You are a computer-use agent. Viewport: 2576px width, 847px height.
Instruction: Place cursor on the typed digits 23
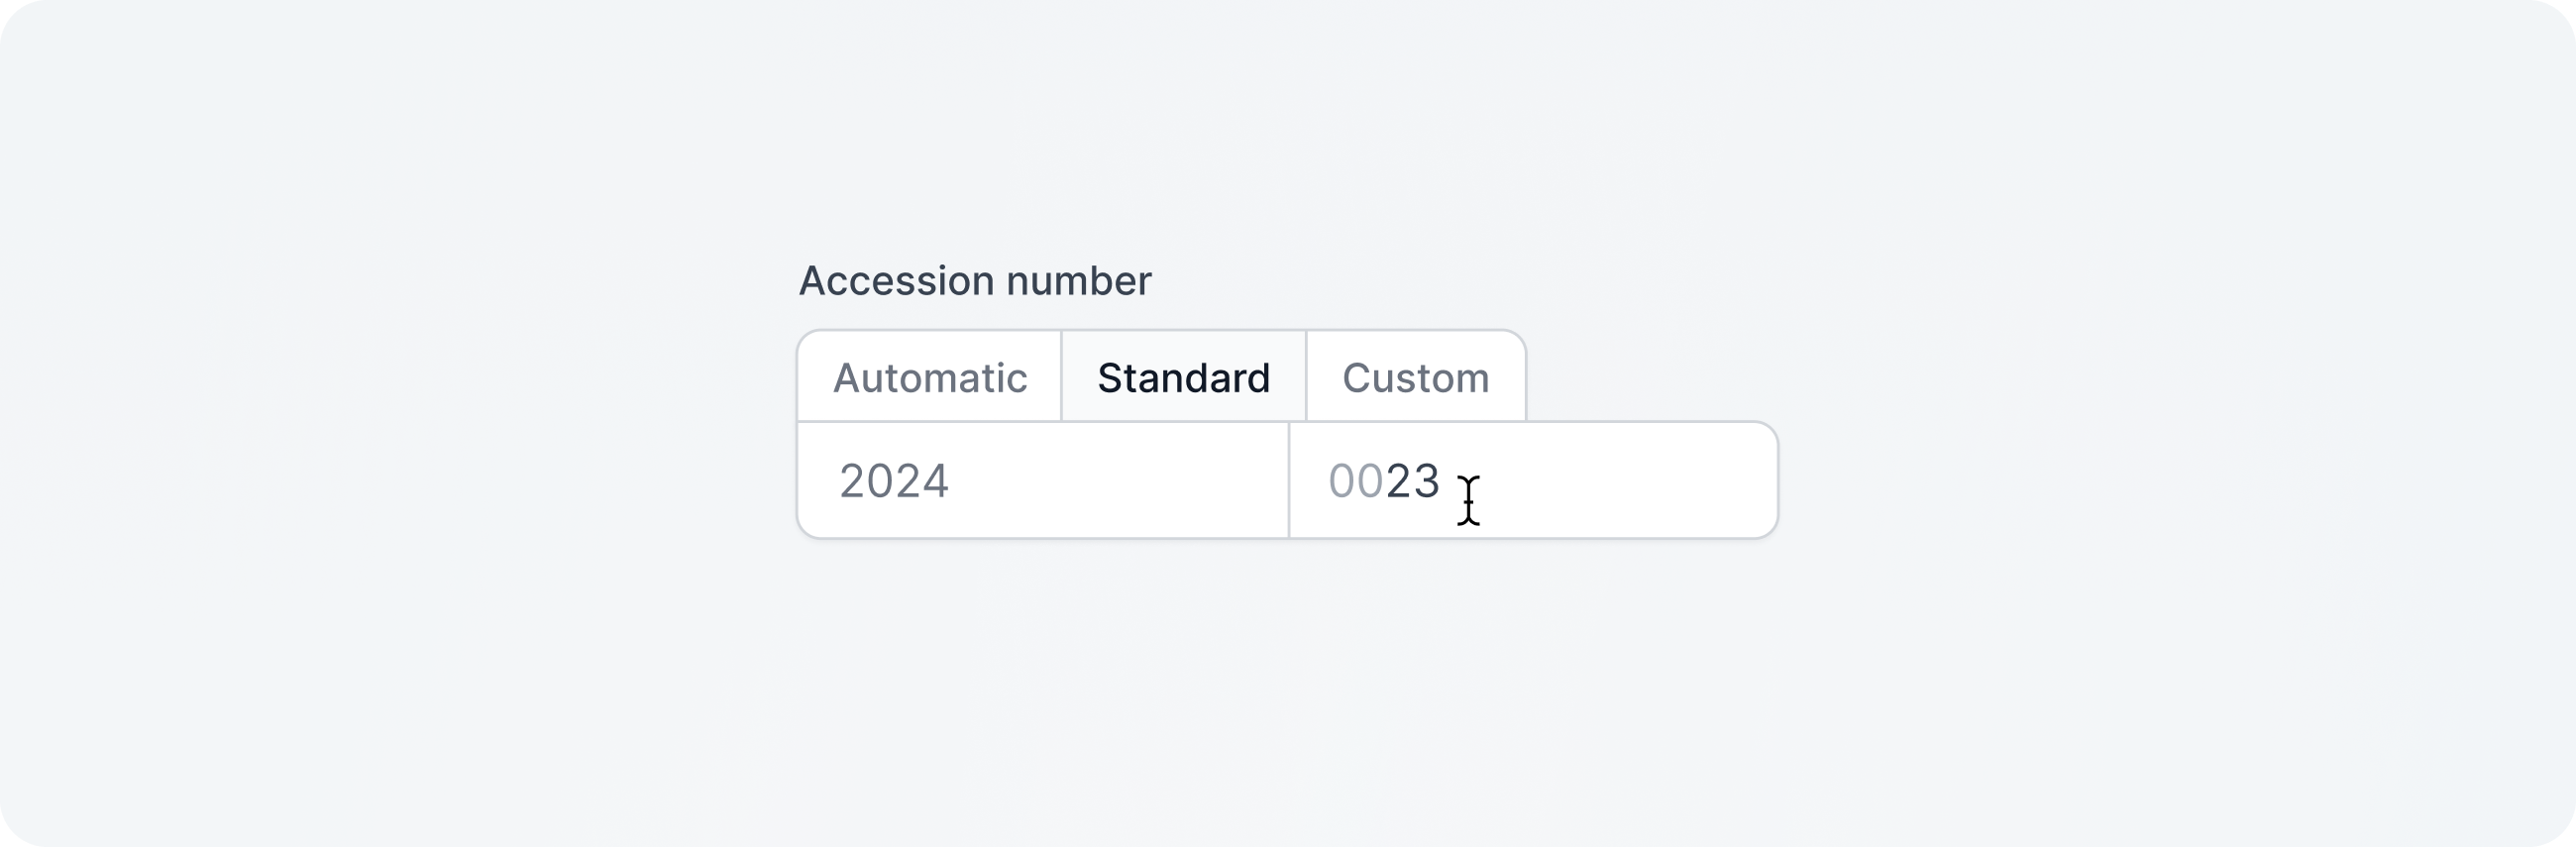tap(1412, 482)
